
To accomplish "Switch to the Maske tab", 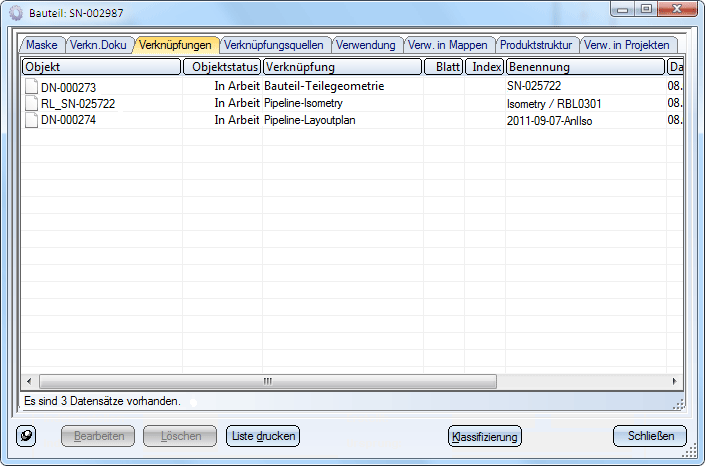I will (42, 45).
